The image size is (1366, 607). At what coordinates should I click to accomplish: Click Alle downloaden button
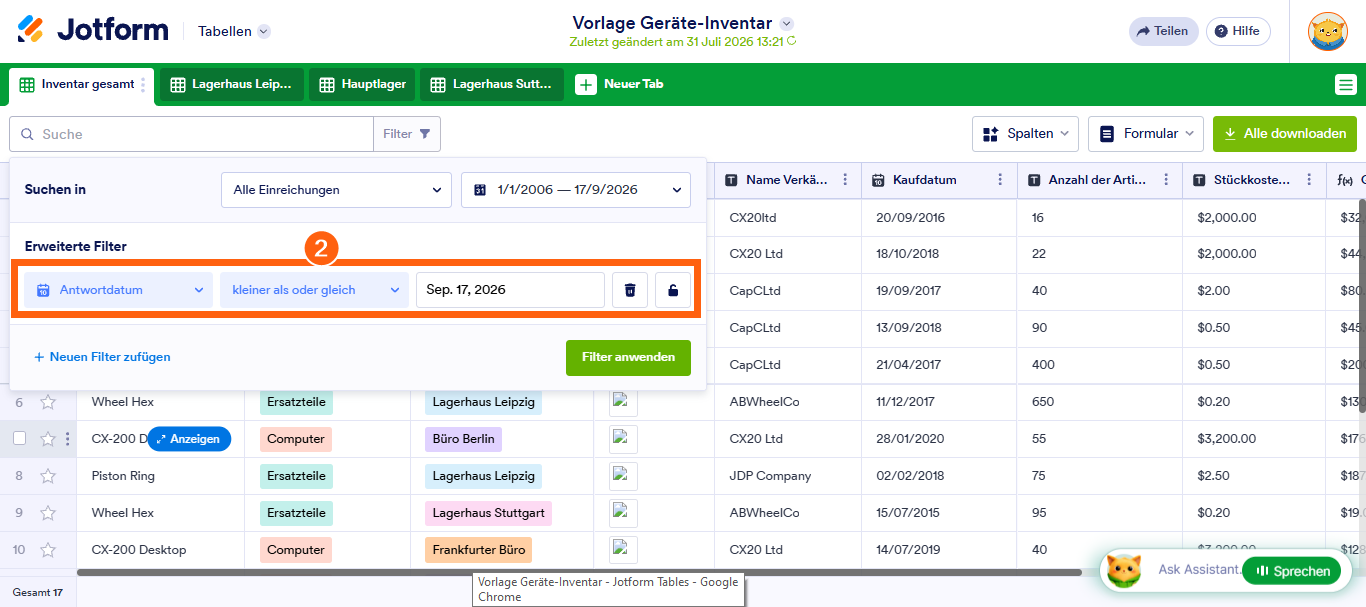(x=1285, y=133)
